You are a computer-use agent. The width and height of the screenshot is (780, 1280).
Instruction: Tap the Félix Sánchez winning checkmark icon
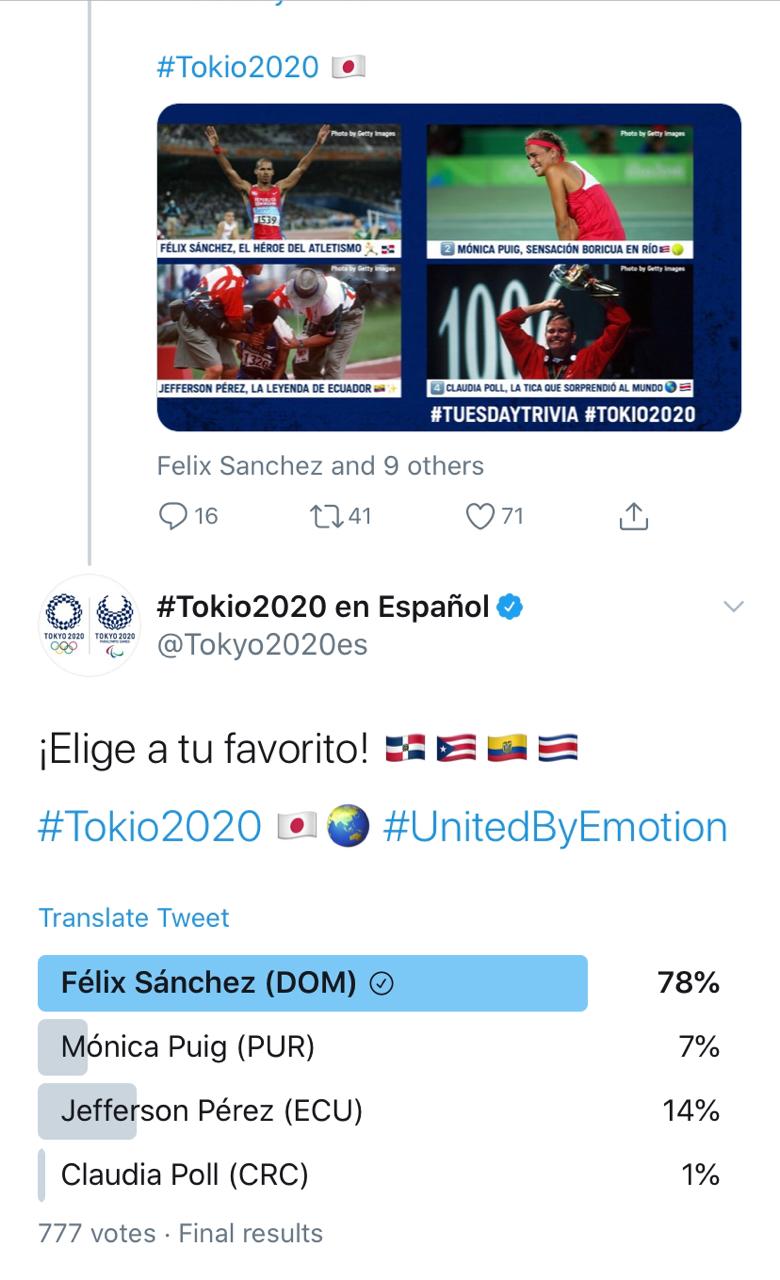click(x=381, y=984)
